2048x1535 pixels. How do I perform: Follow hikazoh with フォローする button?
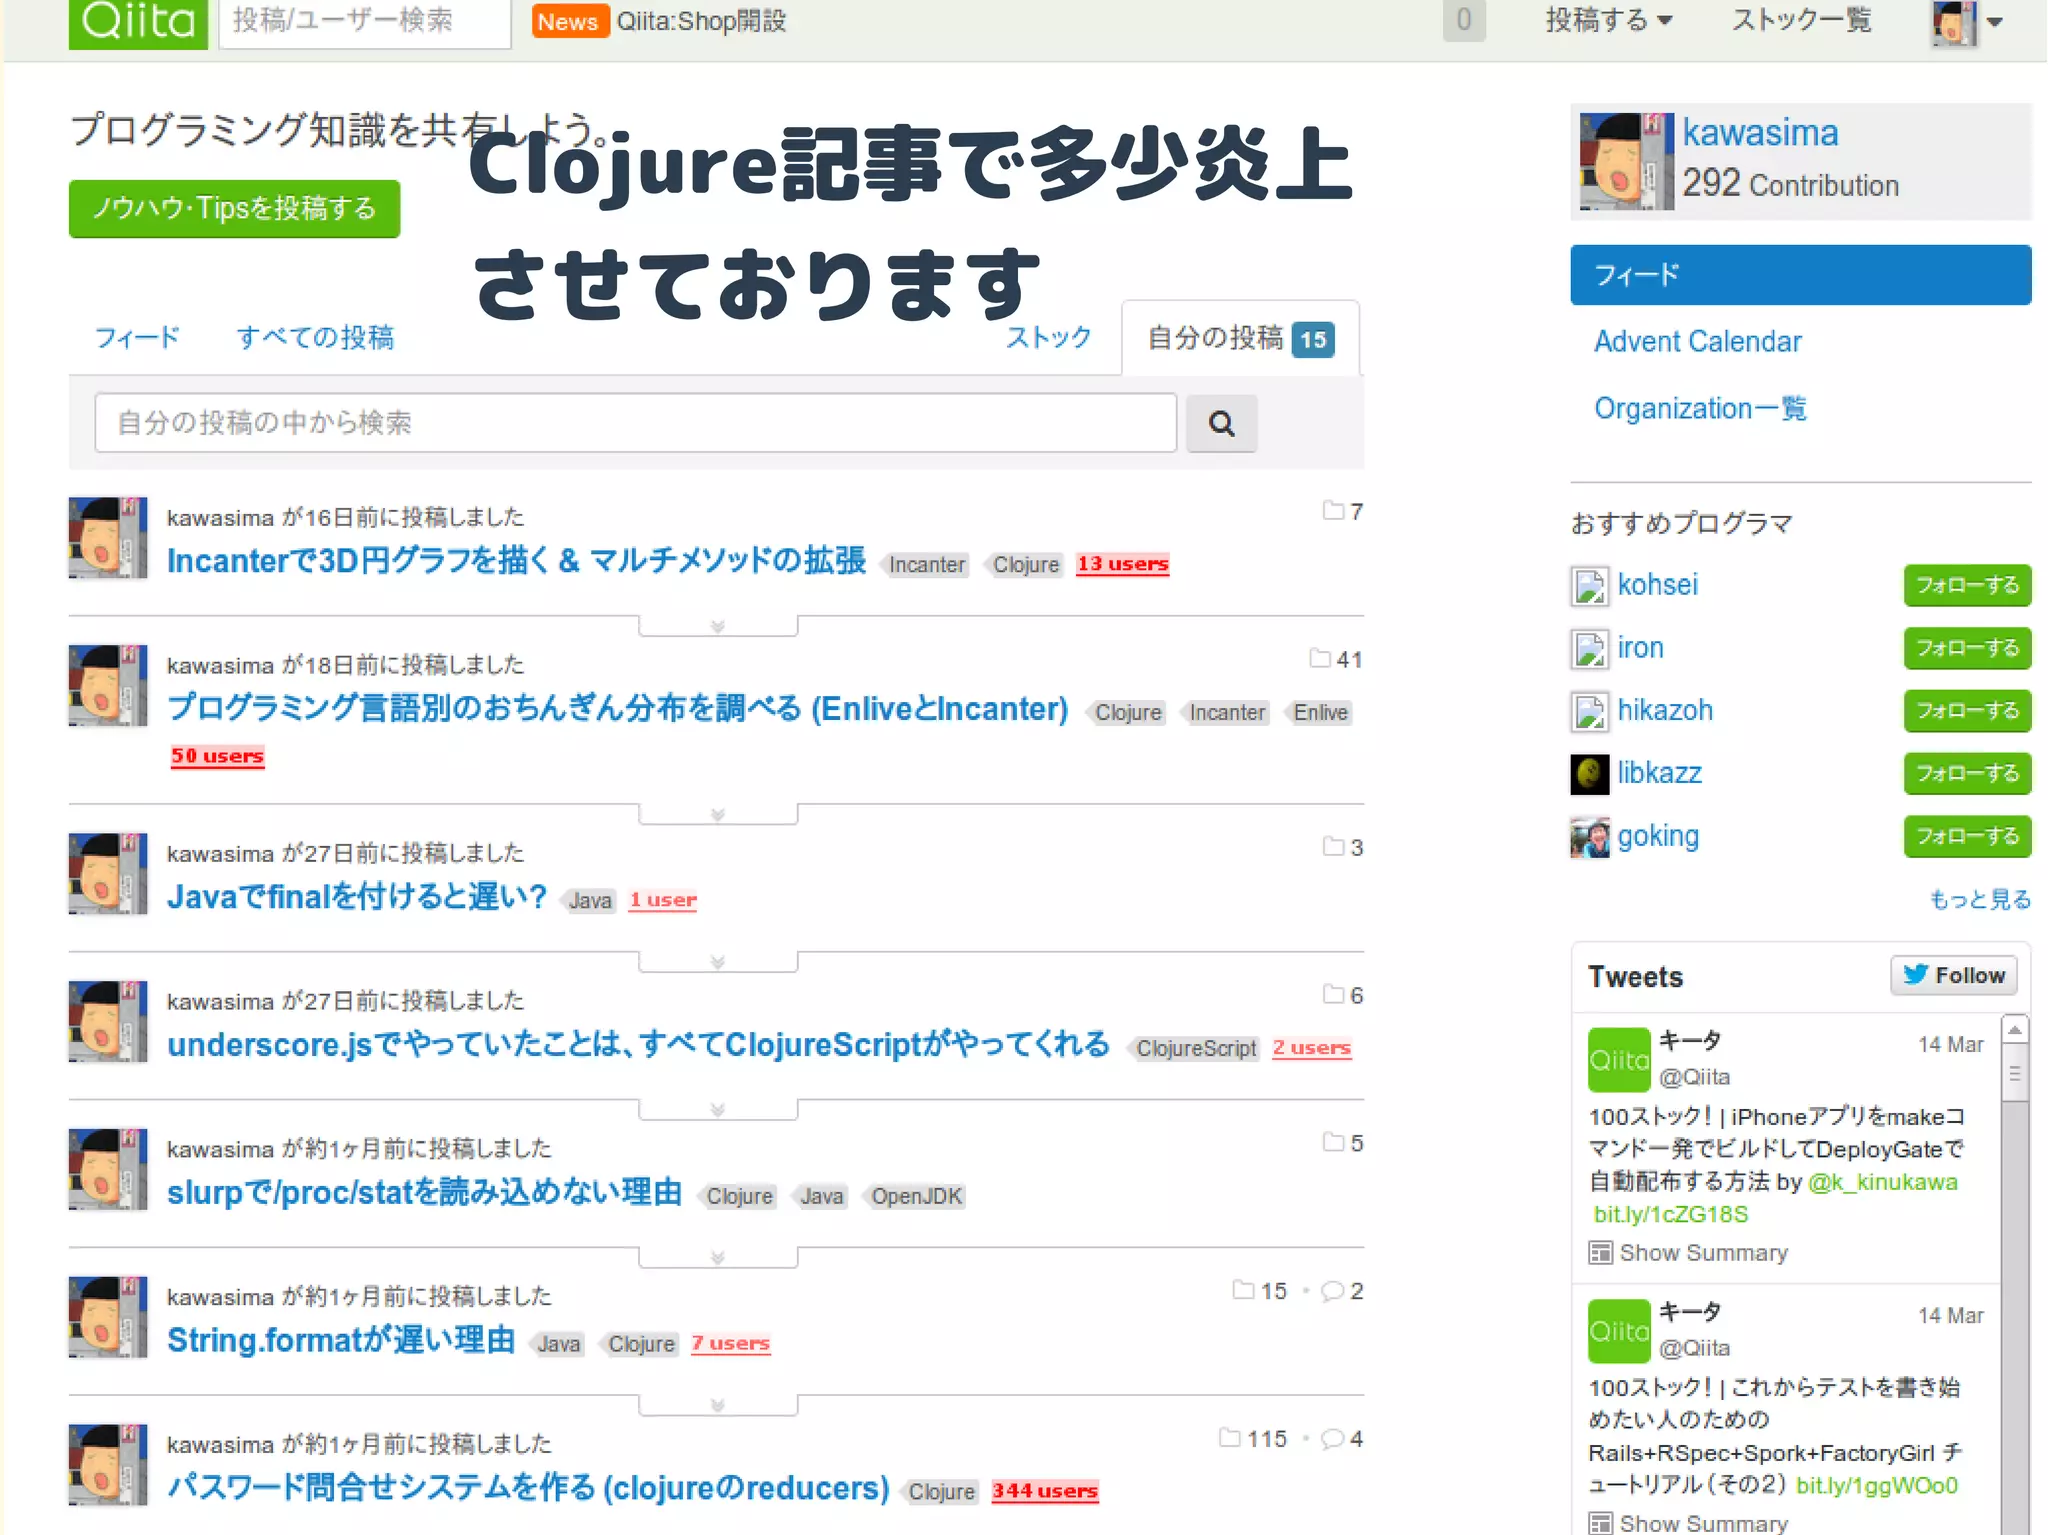click(x=1967, y=711)
